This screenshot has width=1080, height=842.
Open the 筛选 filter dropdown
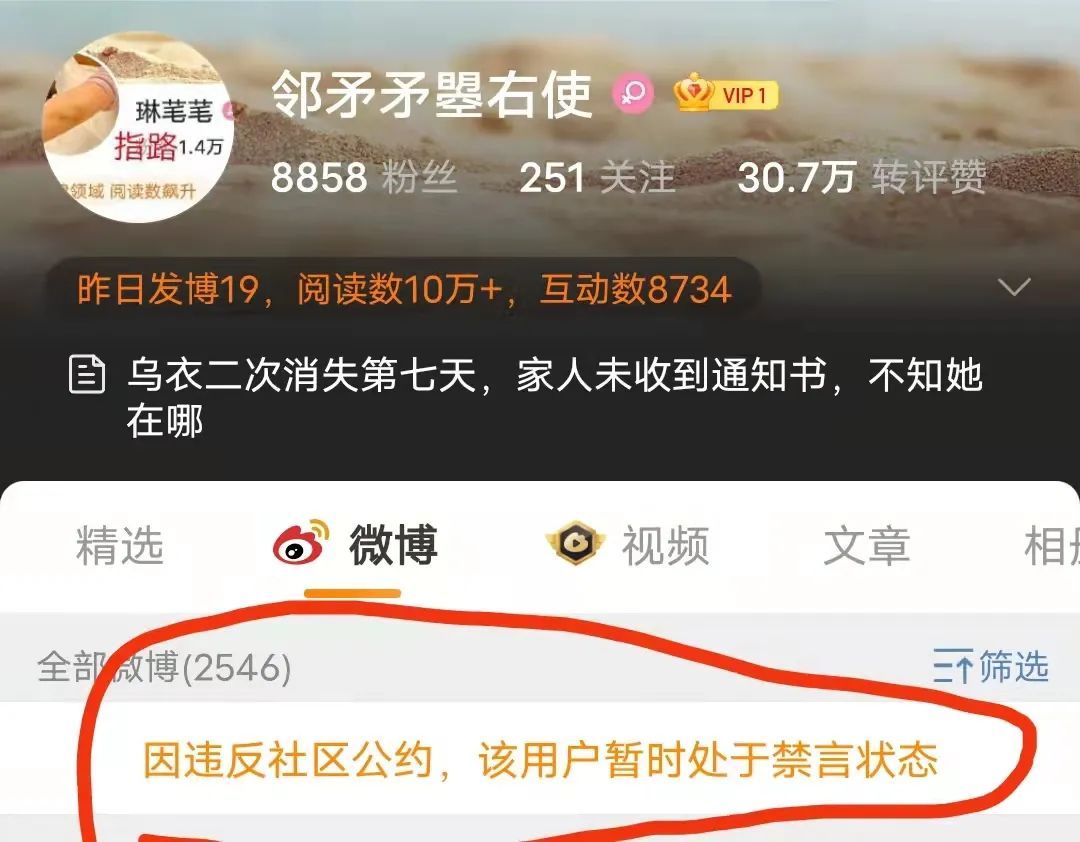[990, 666]
